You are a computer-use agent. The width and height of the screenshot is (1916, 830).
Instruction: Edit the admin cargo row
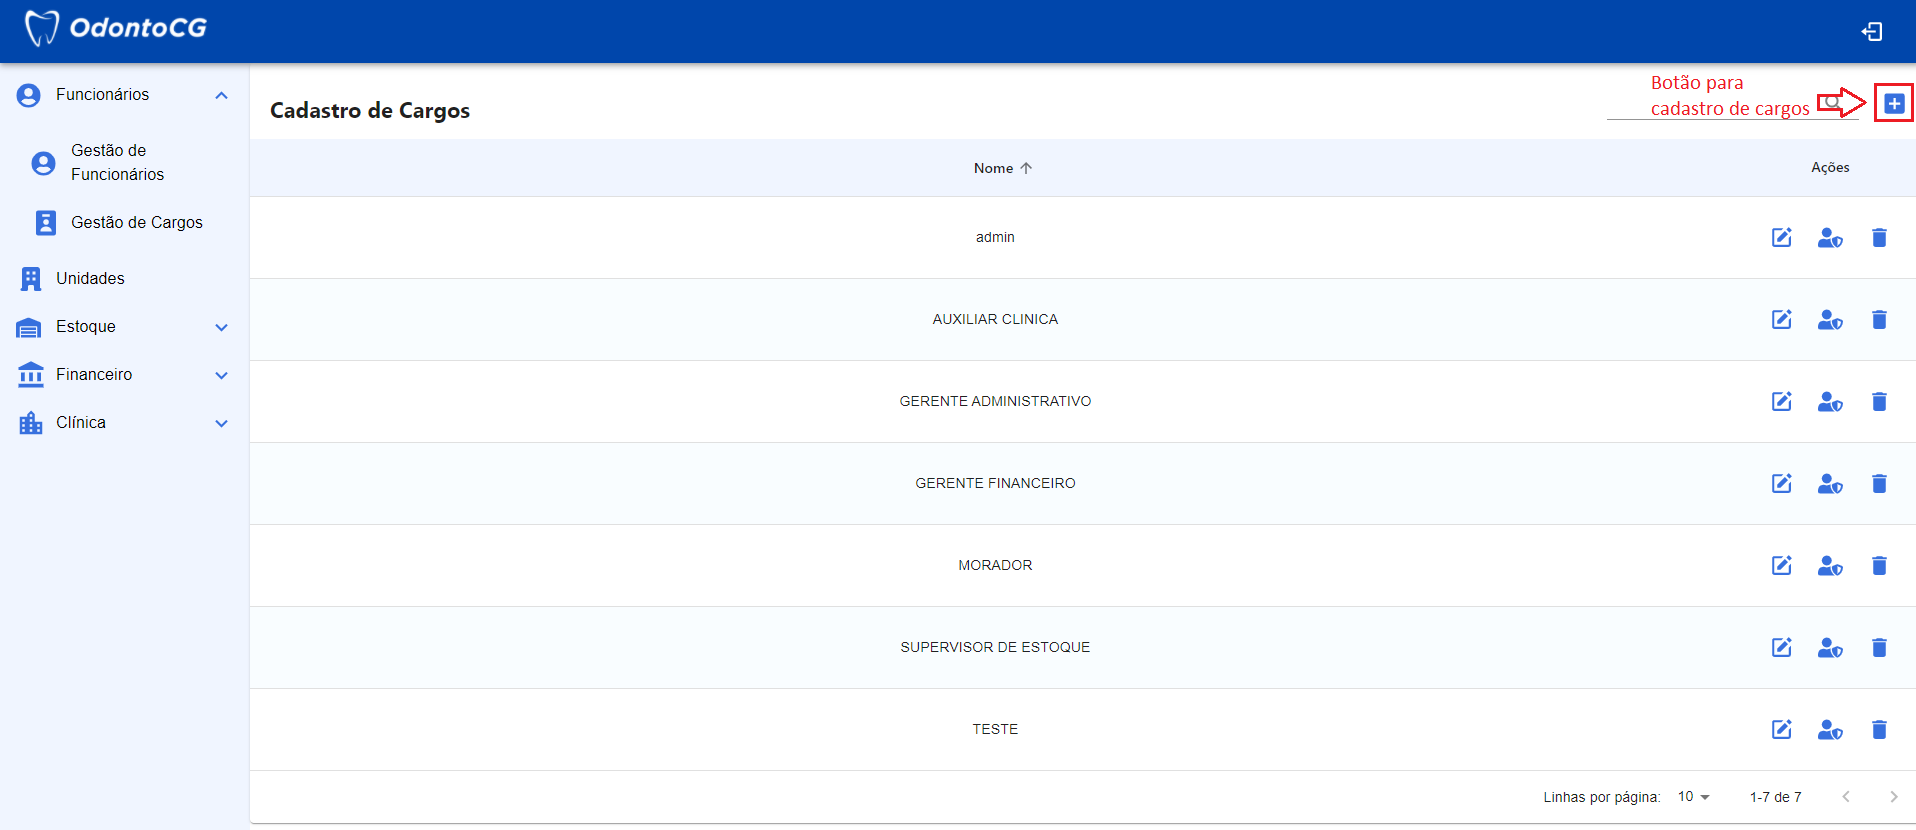pyautogui.click(x=1781, y=237)
